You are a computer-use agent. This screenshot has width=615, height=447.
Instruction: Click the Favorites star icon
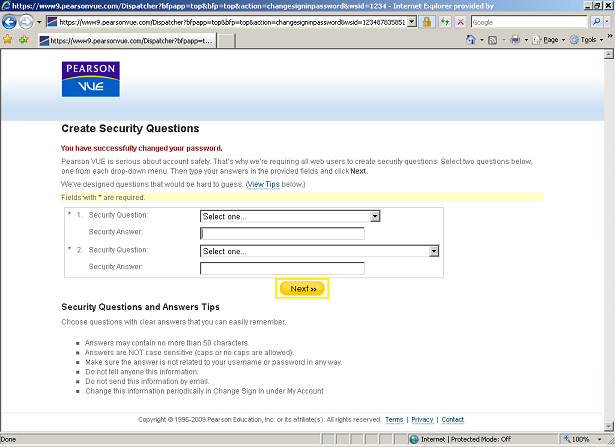coord(7,40)
